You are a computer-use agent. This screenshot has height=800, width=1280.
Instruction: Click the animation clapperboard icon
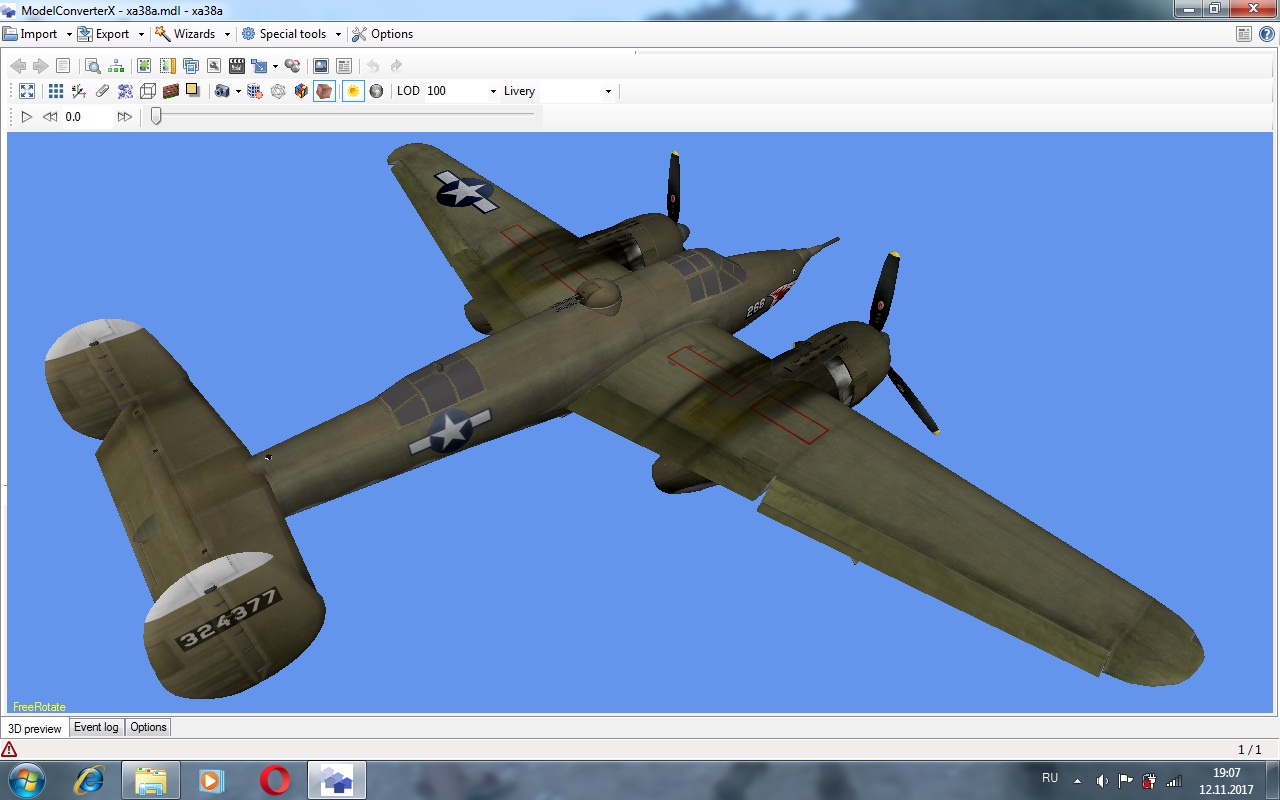(x=237, y=66)
